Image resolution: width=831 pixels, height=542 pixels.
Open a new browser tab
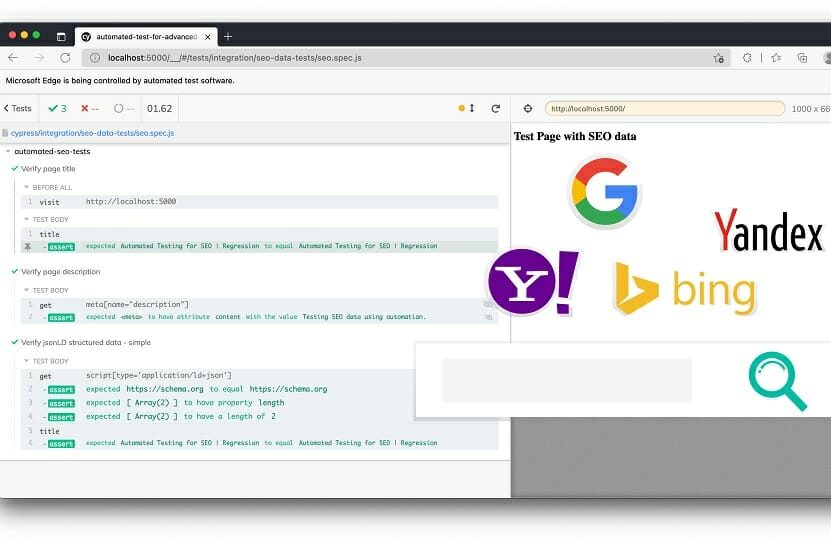pyautogui.click(x=228, y=36)
